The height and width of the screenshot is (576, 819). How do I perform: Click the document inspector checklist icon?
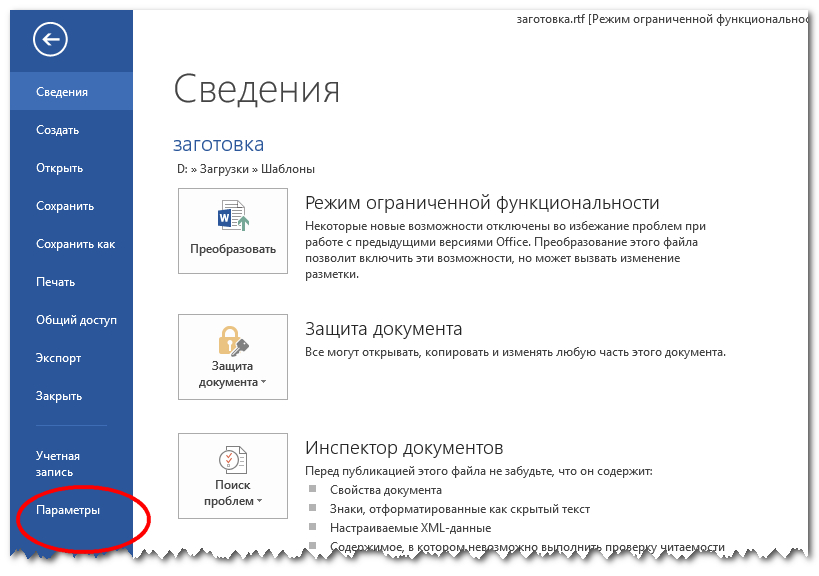(232, 459)
